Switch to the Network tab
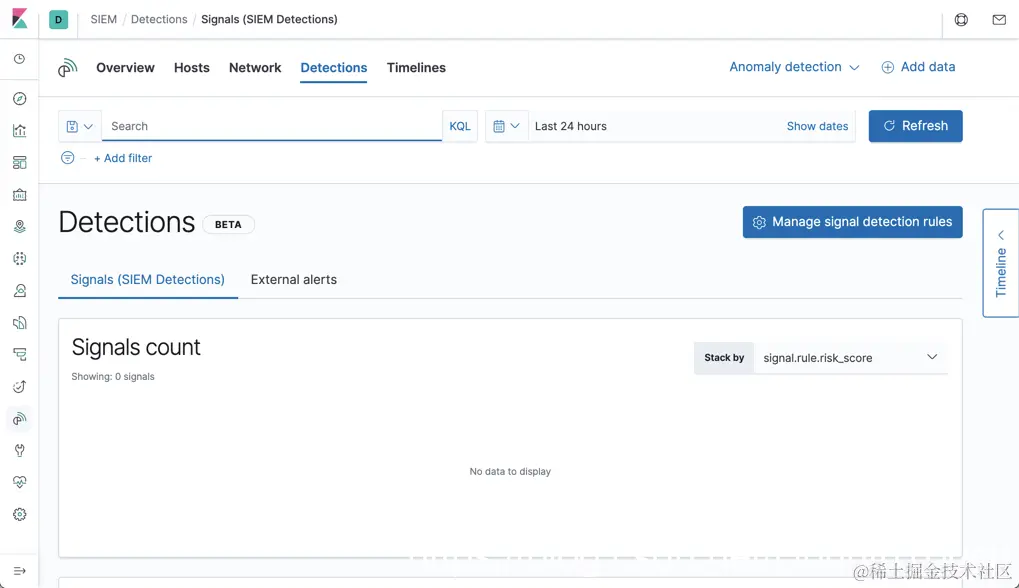Image resolution: width=1019 pixels, height=588 pixels. [255, 68]
